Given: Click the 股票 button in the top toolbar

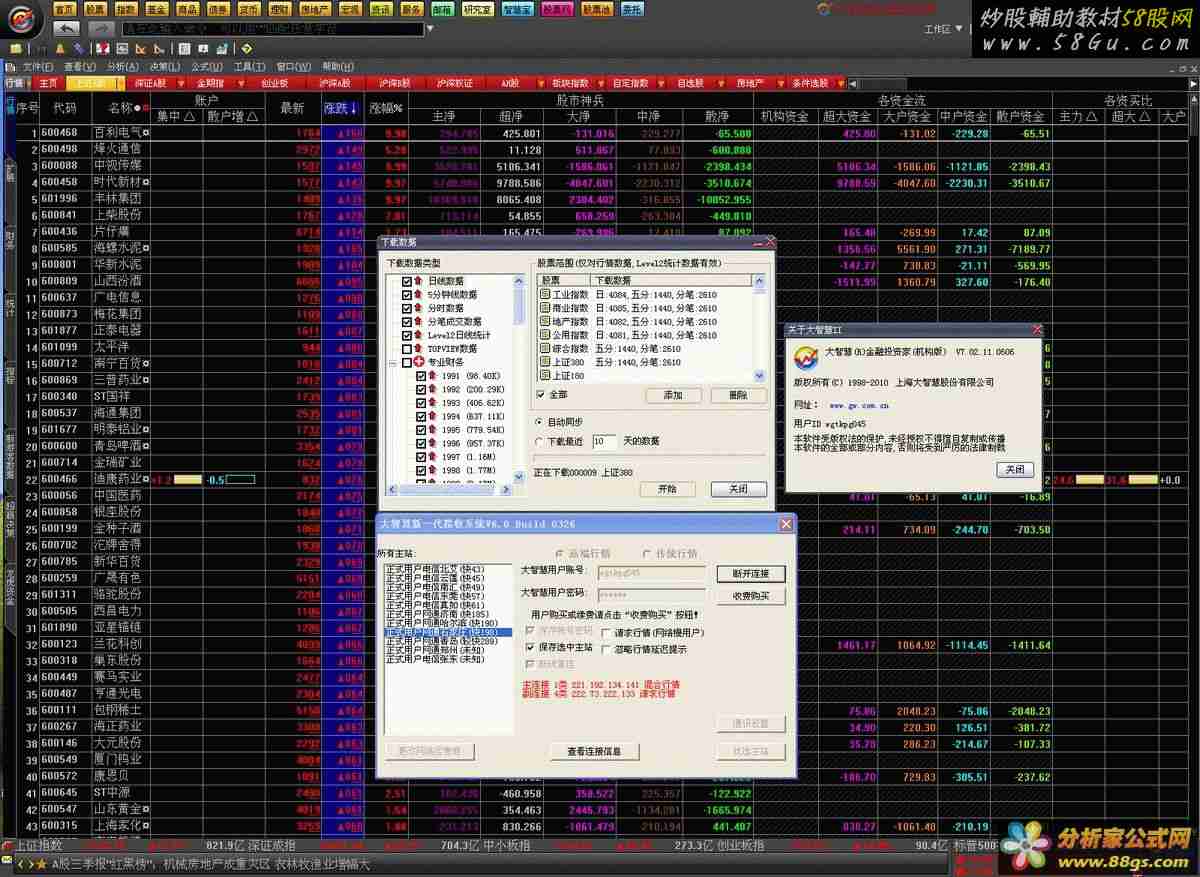Looking at the screenshot, I should coord(95,8).
